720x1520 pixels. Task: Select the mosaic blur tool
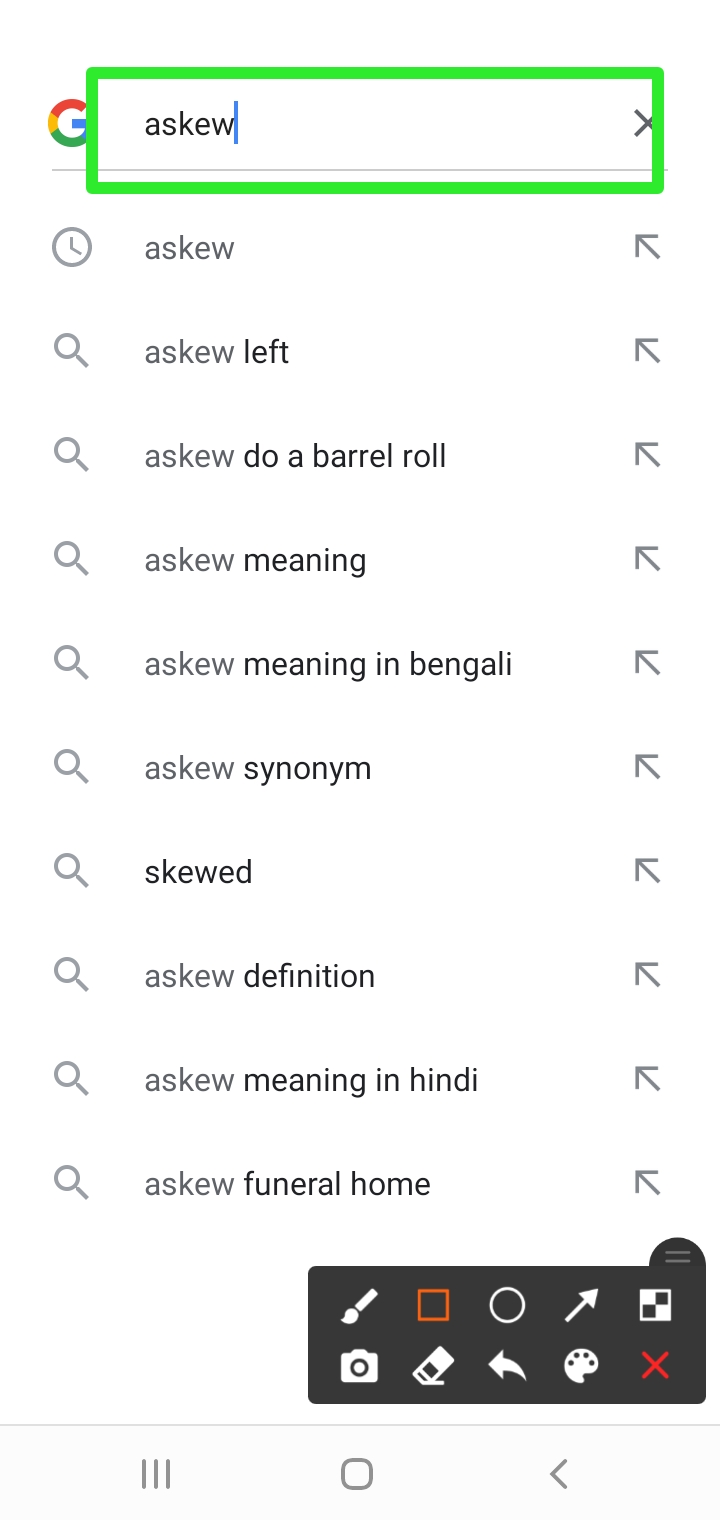tap(655, 1306)
